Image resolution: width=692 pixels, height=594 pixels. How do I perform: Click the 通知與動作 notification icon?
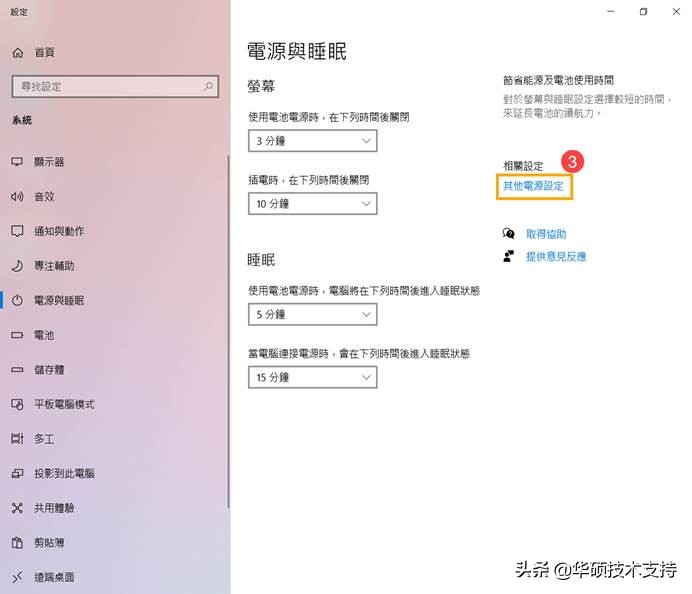(17, 231)
